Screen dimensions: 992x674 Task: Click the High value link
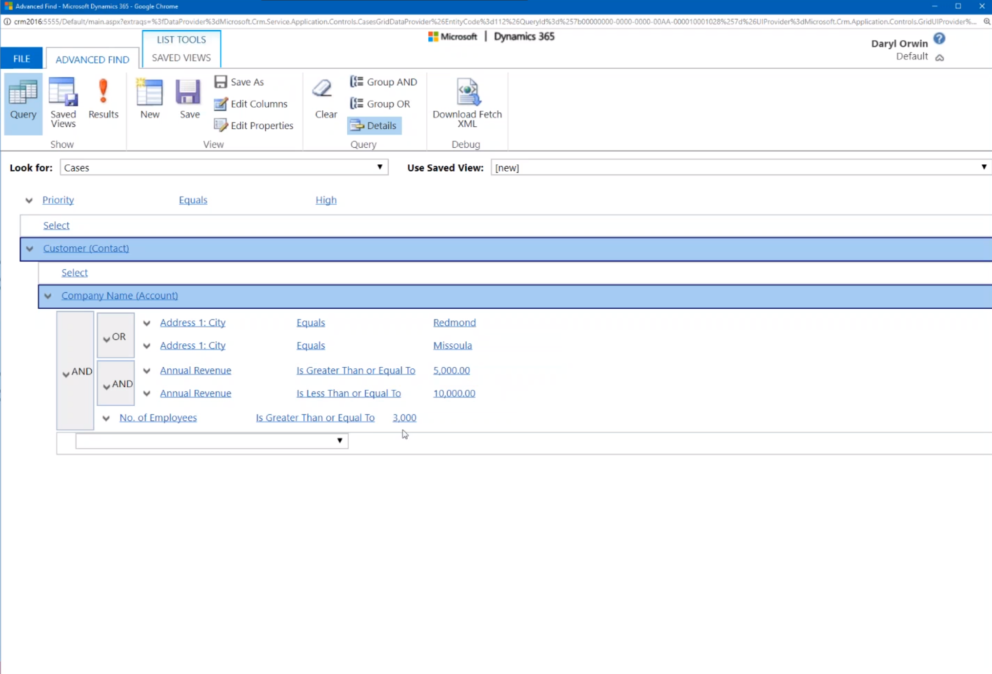click(x=326, y=200)
